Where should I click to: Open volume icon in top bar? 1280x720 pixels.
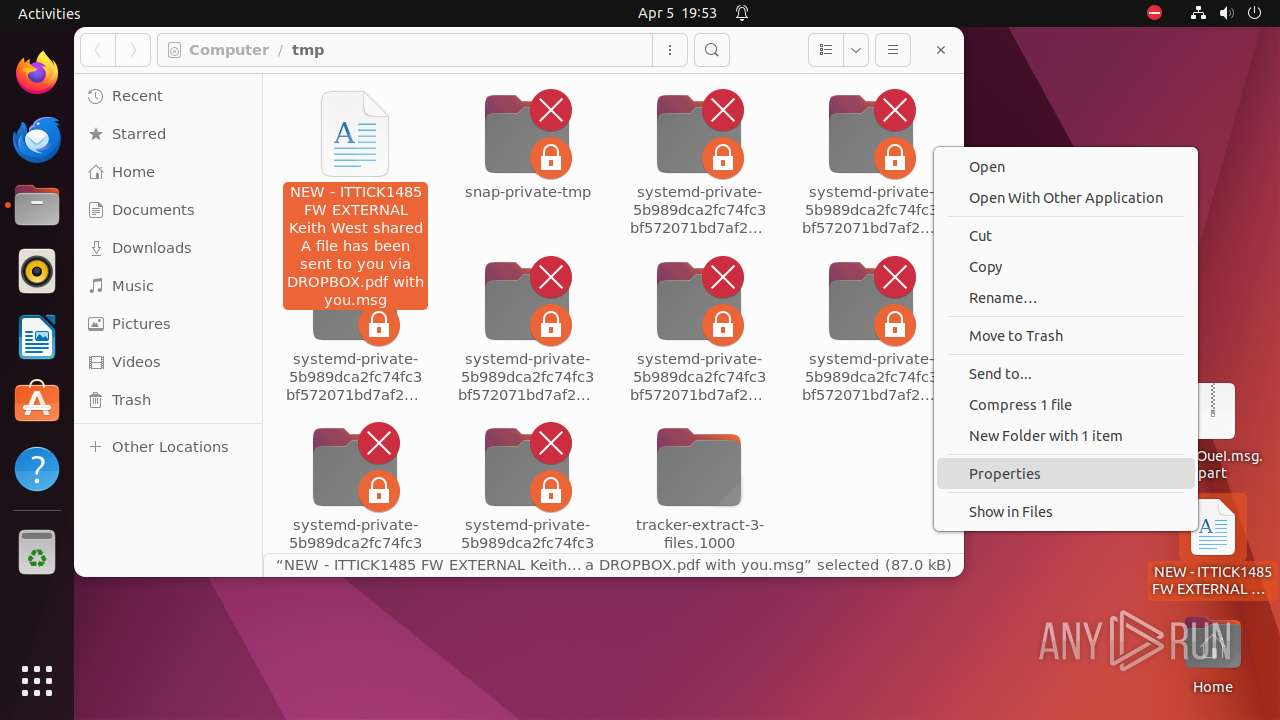[x=1225, y=13]
